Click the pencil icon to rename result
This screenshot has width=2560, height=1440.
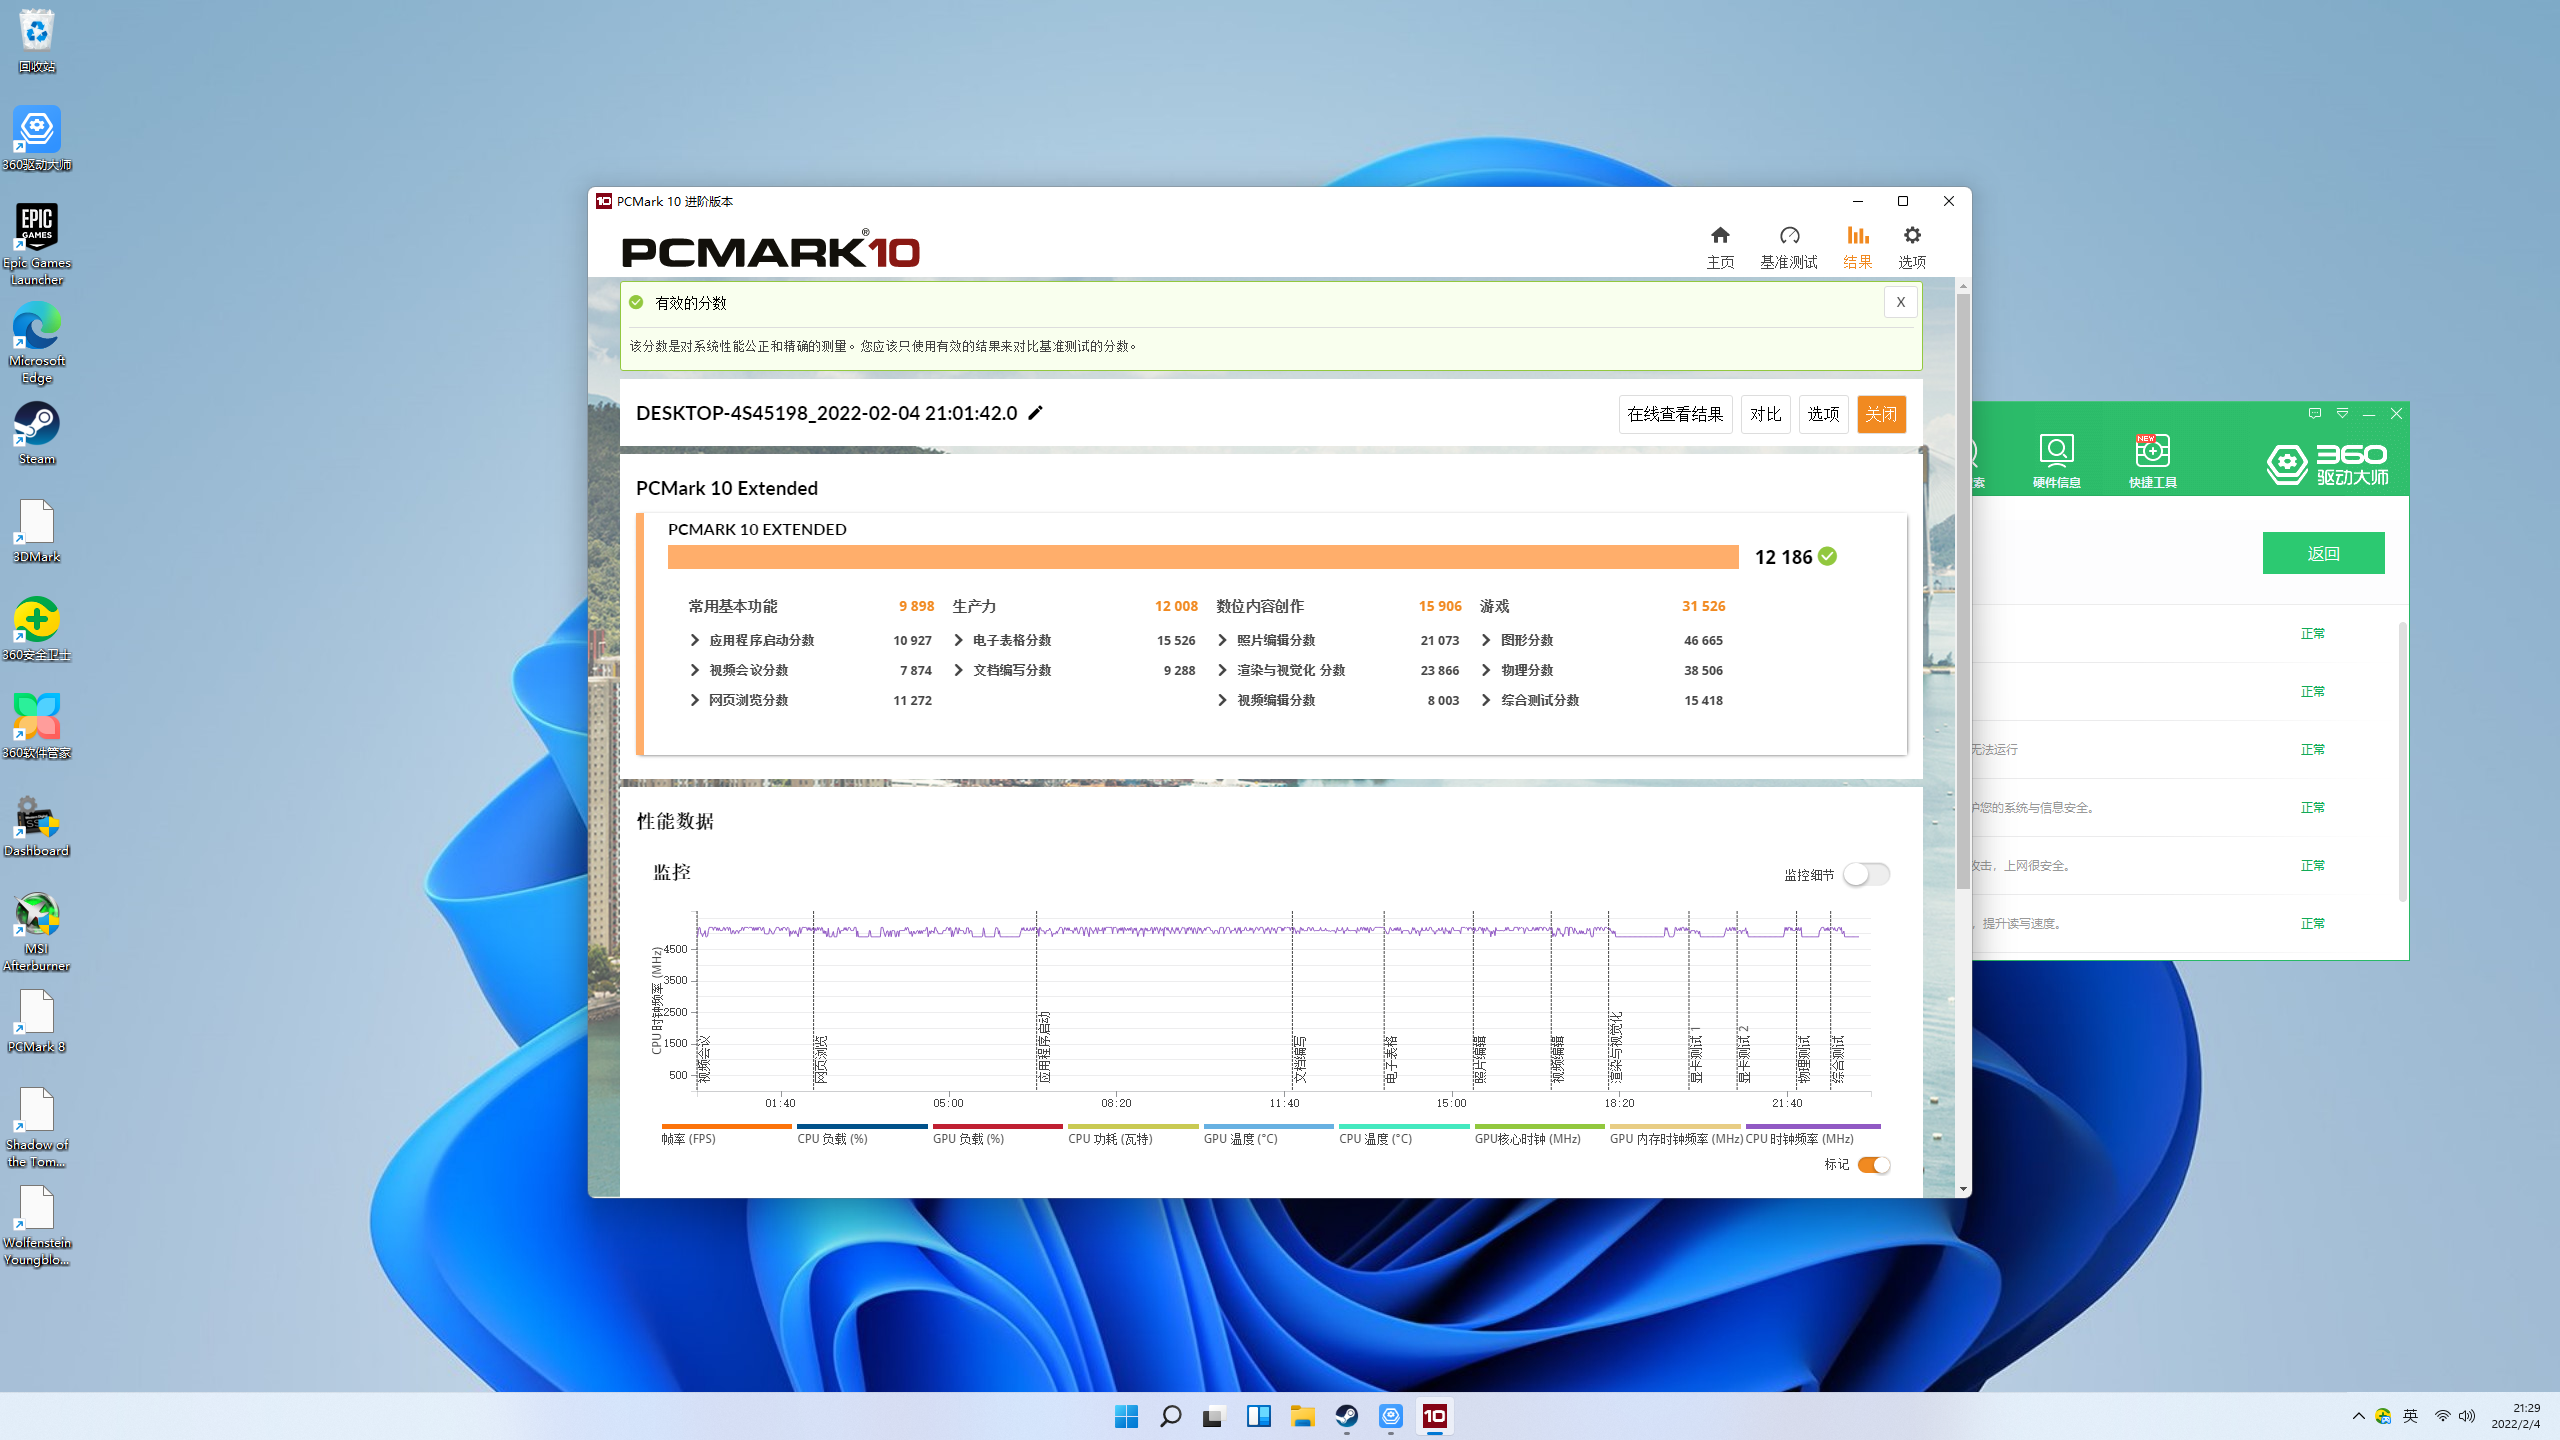coord(1036,413)
